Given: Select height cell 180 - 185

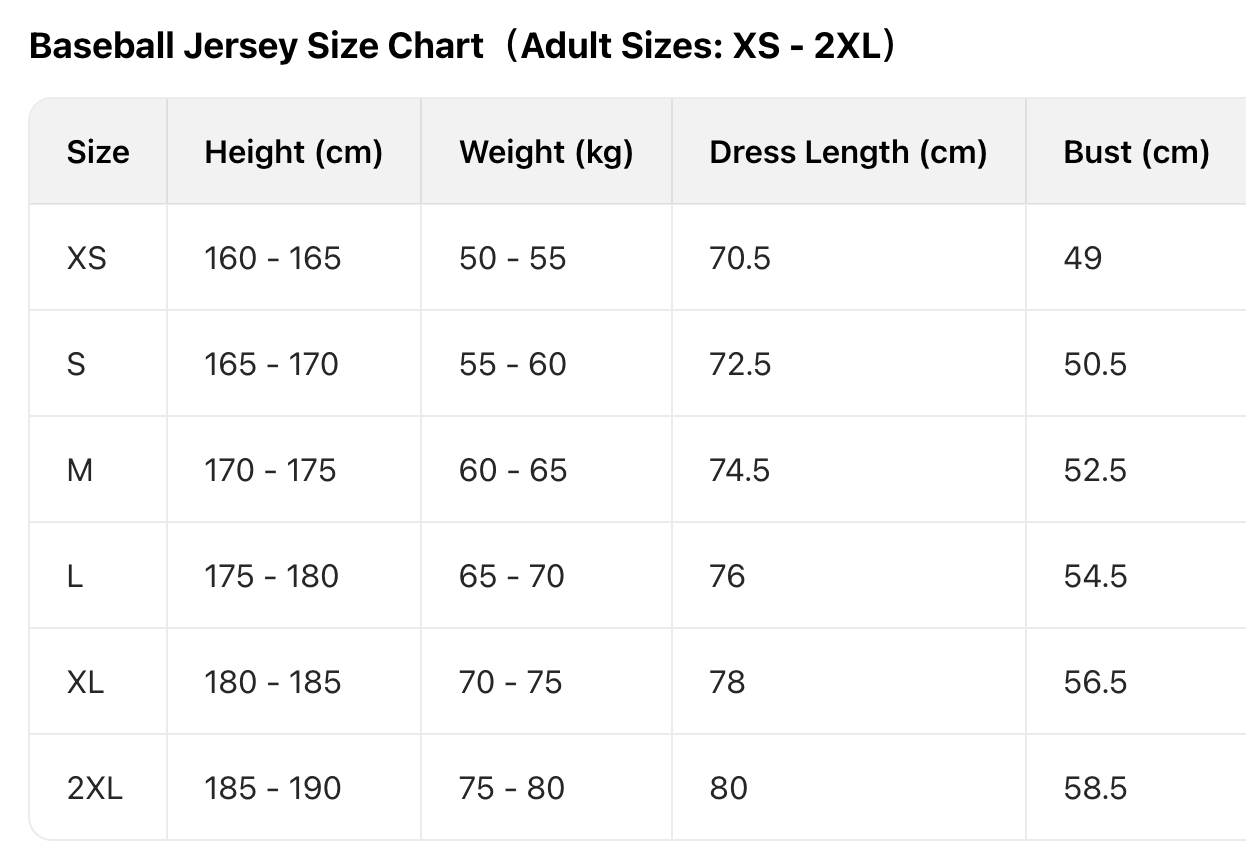Looking at the screenshot, I should click(x=272, y=682).
